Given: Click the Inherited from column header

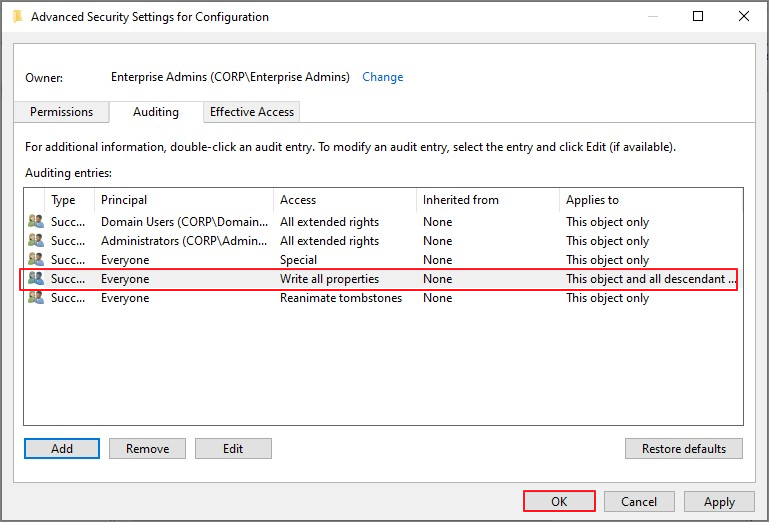Looking at the screenshot, I should pos(487,200).
